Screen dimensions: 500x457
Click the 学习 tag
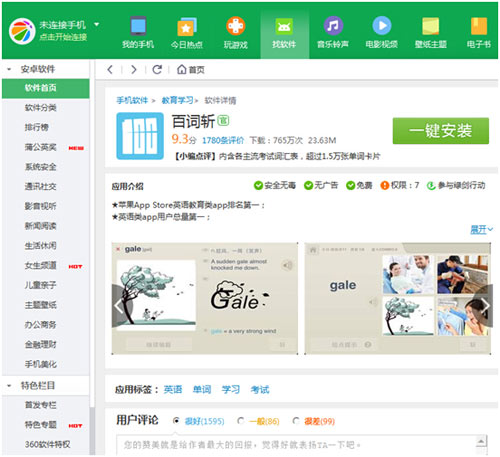pos(231,389)
